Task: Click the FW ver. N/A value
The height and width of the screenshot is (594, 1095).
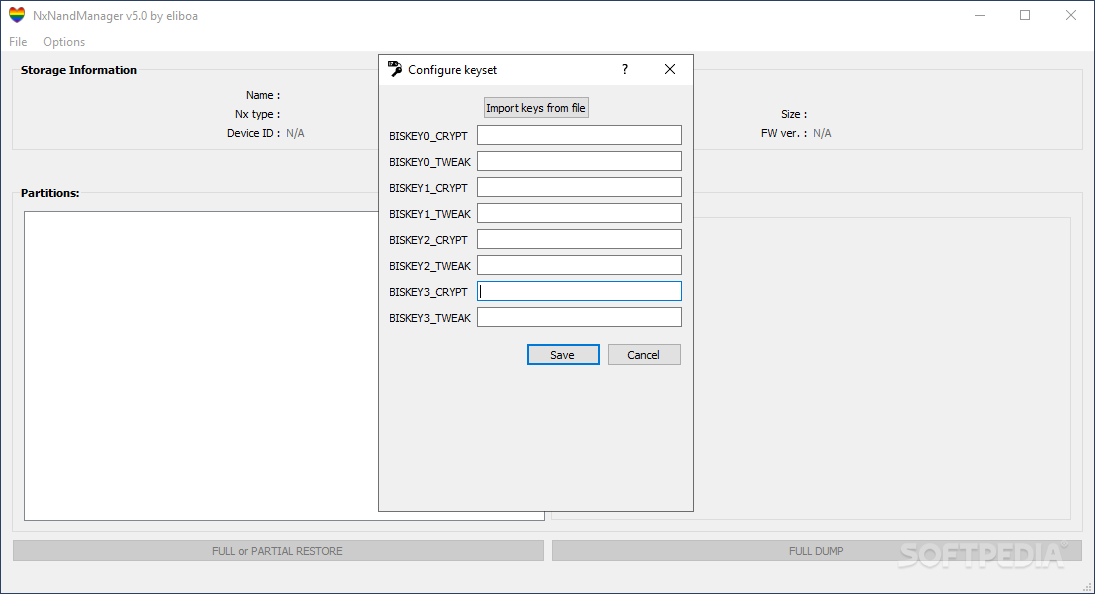Action: point(822,133)
